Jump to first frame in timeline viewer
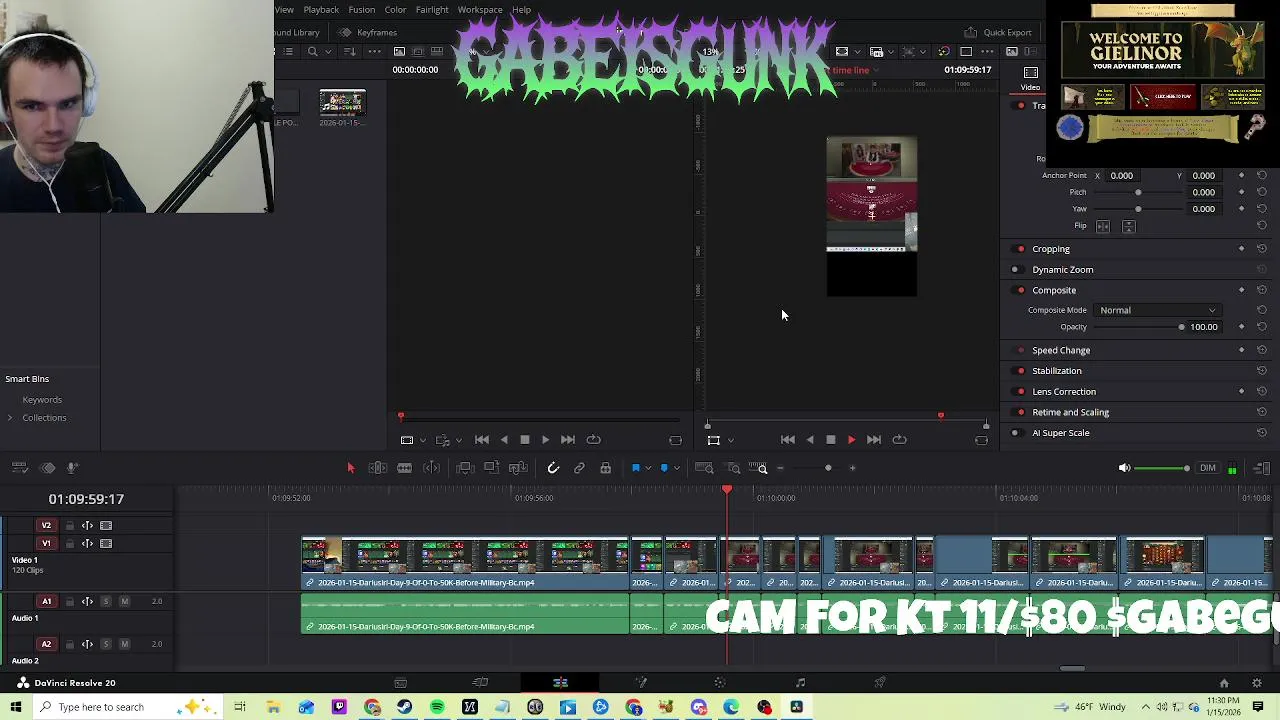Screen dimensions: 1280x720 click(787, 440)
